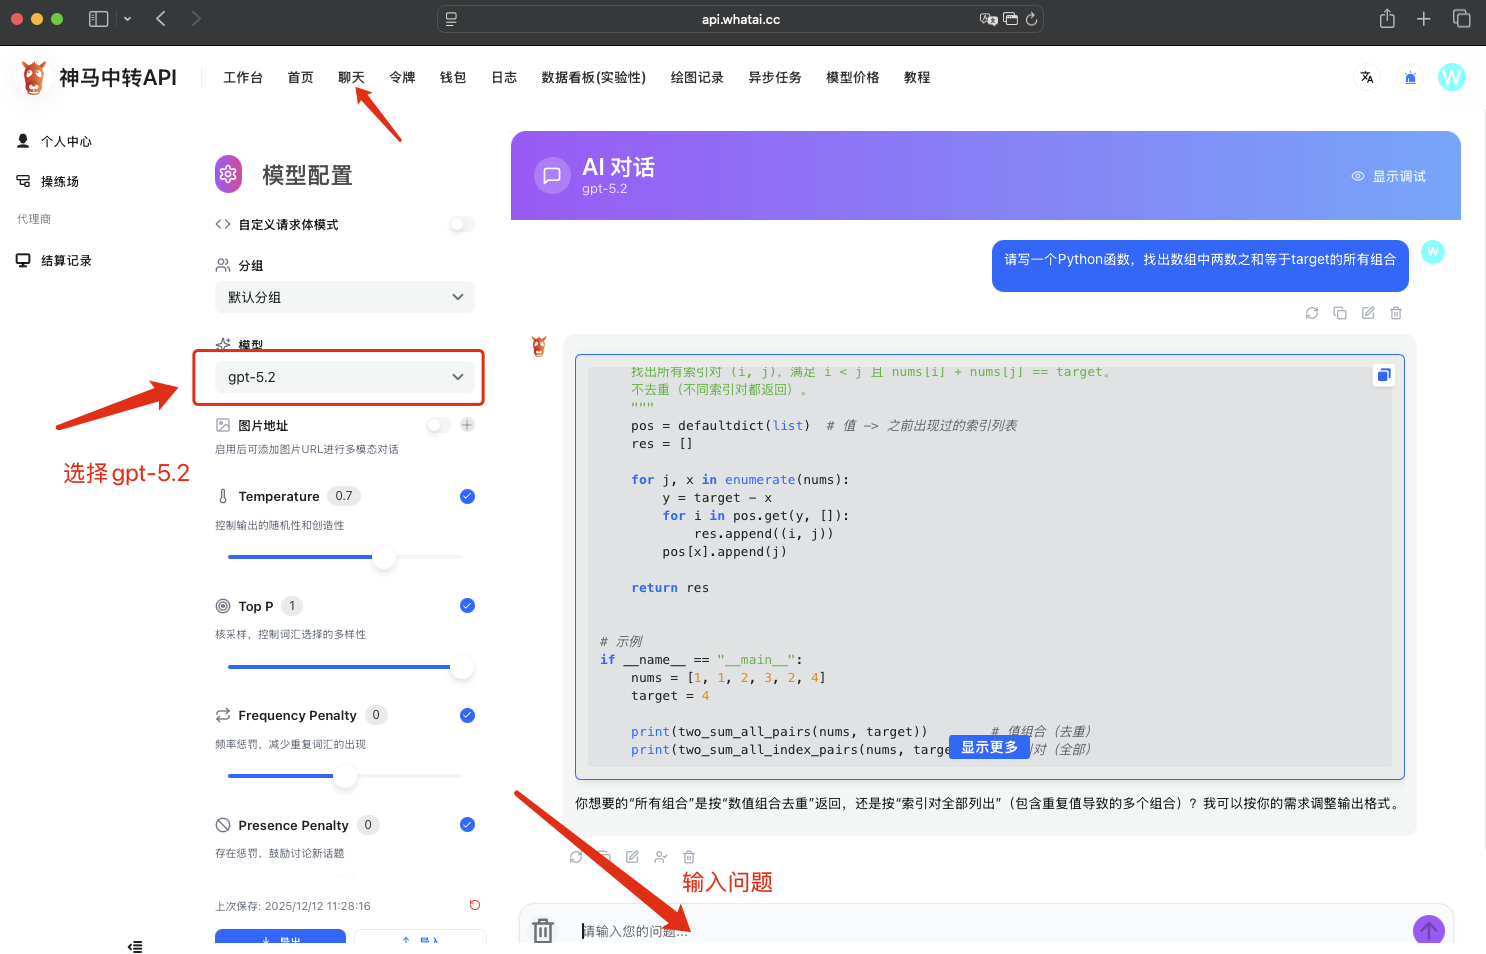The width and height of the screenshot is (1486, 954).
Task: Enable the 图片地址 switch
Action: (x=438, y=425)
